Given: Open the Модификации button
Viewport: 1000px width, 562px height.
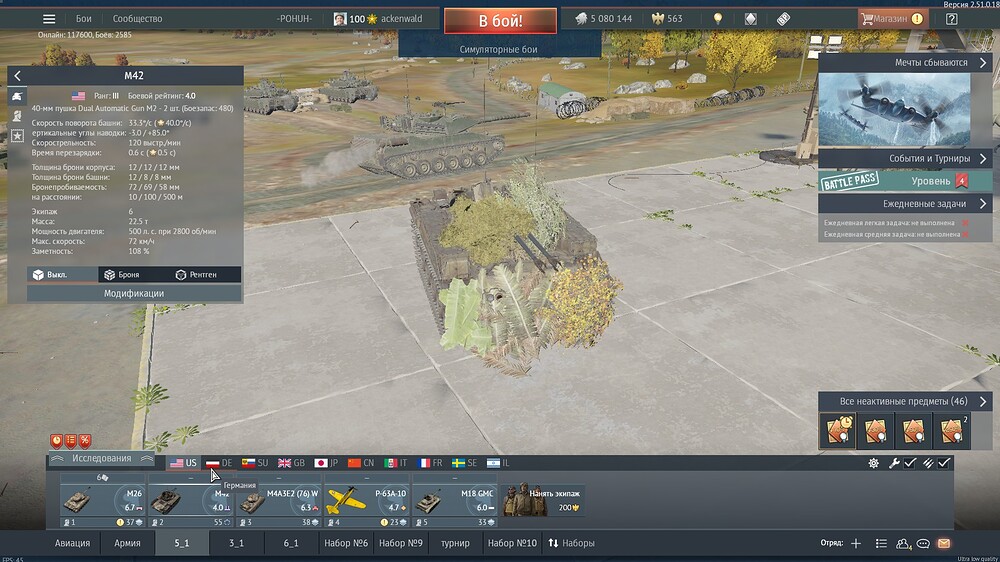Looking at the screenshot, I should pyautogui.click(x=134, y=294).
